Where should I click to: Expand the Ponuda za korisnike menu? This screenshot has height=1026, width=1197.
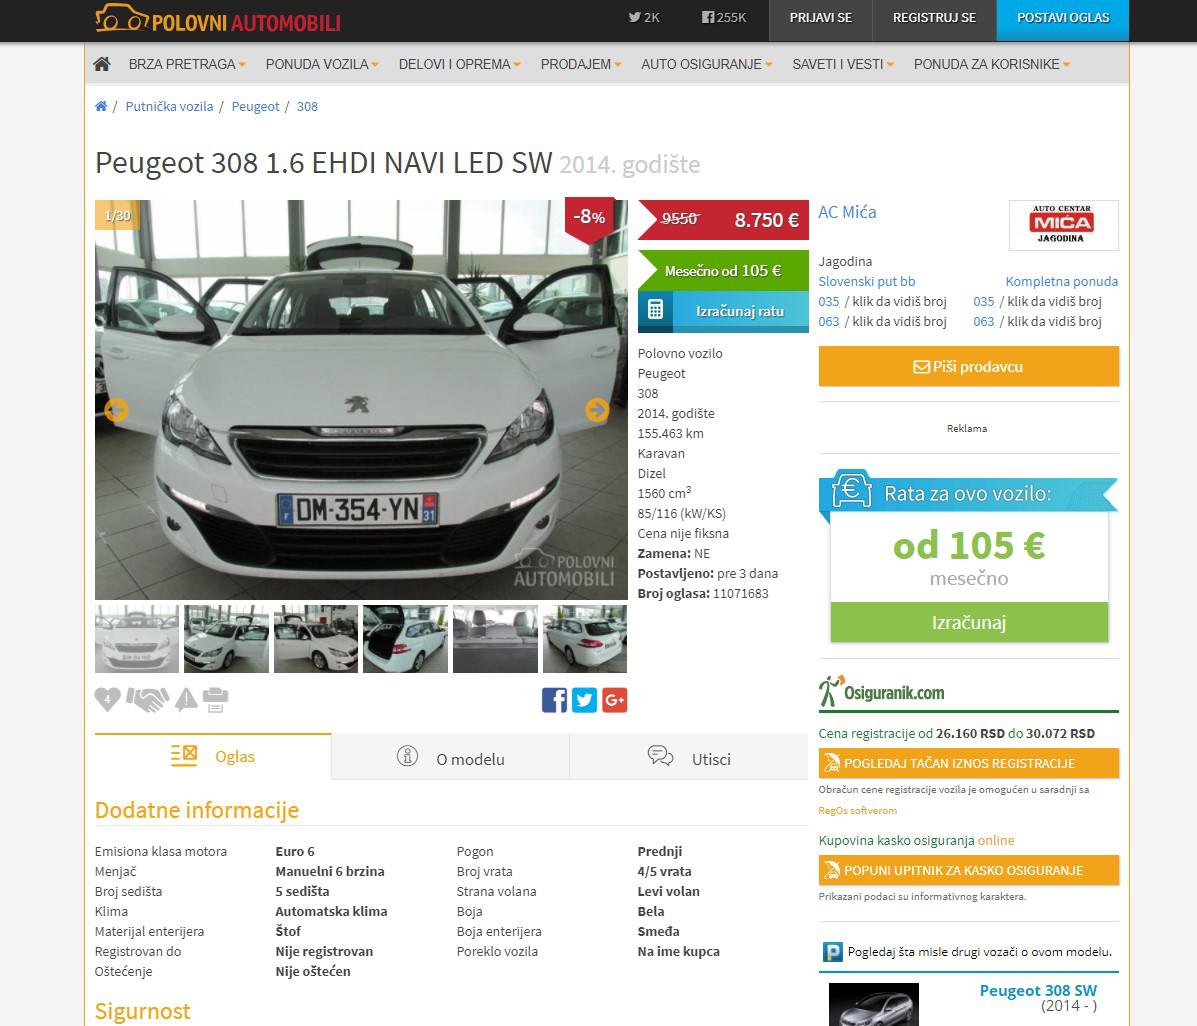point(992,64)
